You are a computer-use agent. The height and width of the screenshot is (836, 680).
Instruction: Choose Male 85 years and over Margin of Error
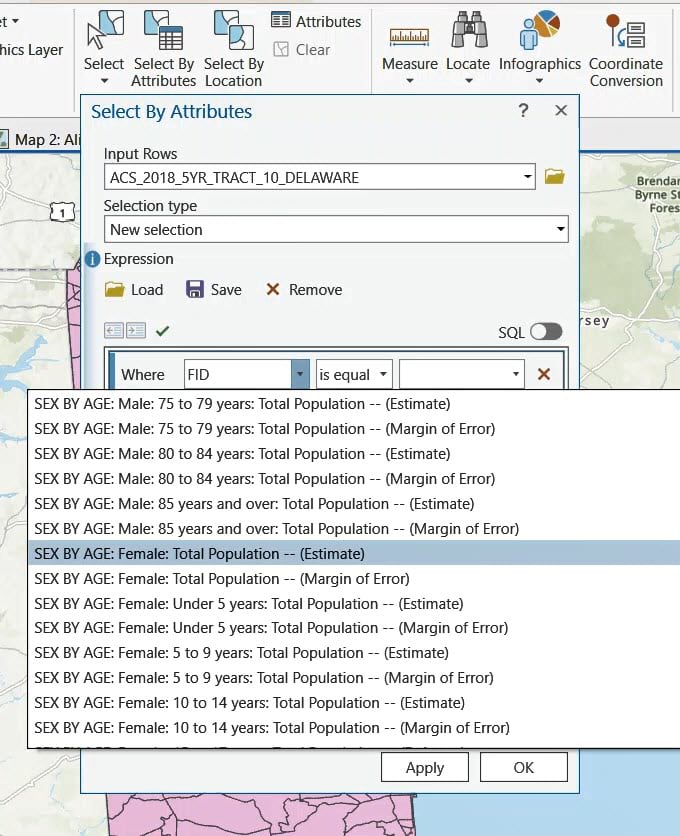354,529
